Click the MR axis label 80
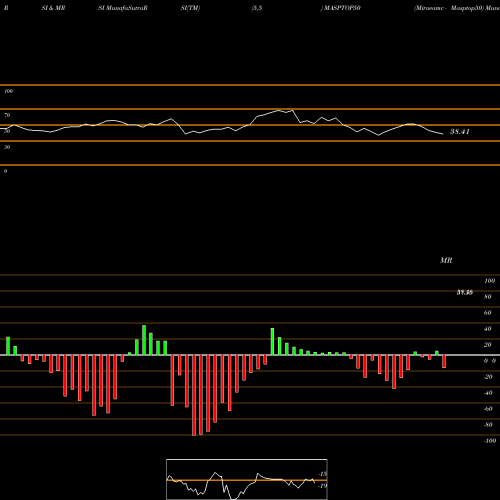This screenshot has height=500, width=500. tap(488, 297)
